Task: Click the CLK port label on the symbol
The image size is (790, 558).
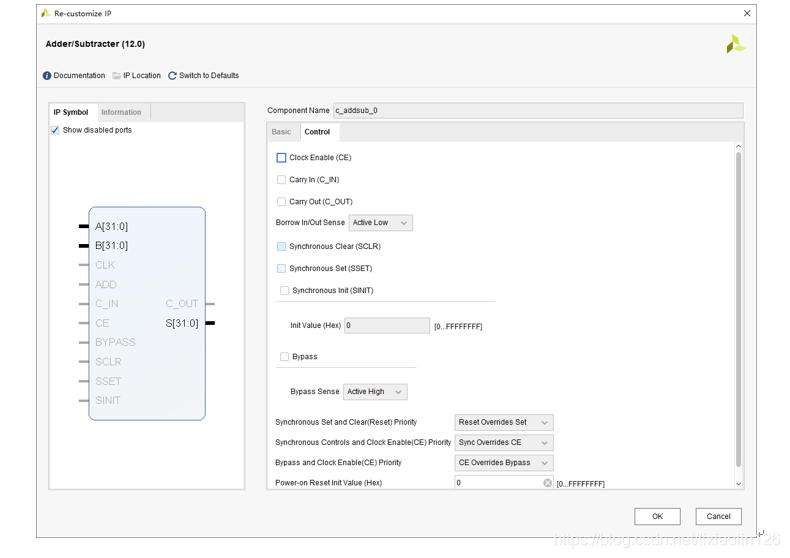Action: pyautogui.click(x=105, y=265)
